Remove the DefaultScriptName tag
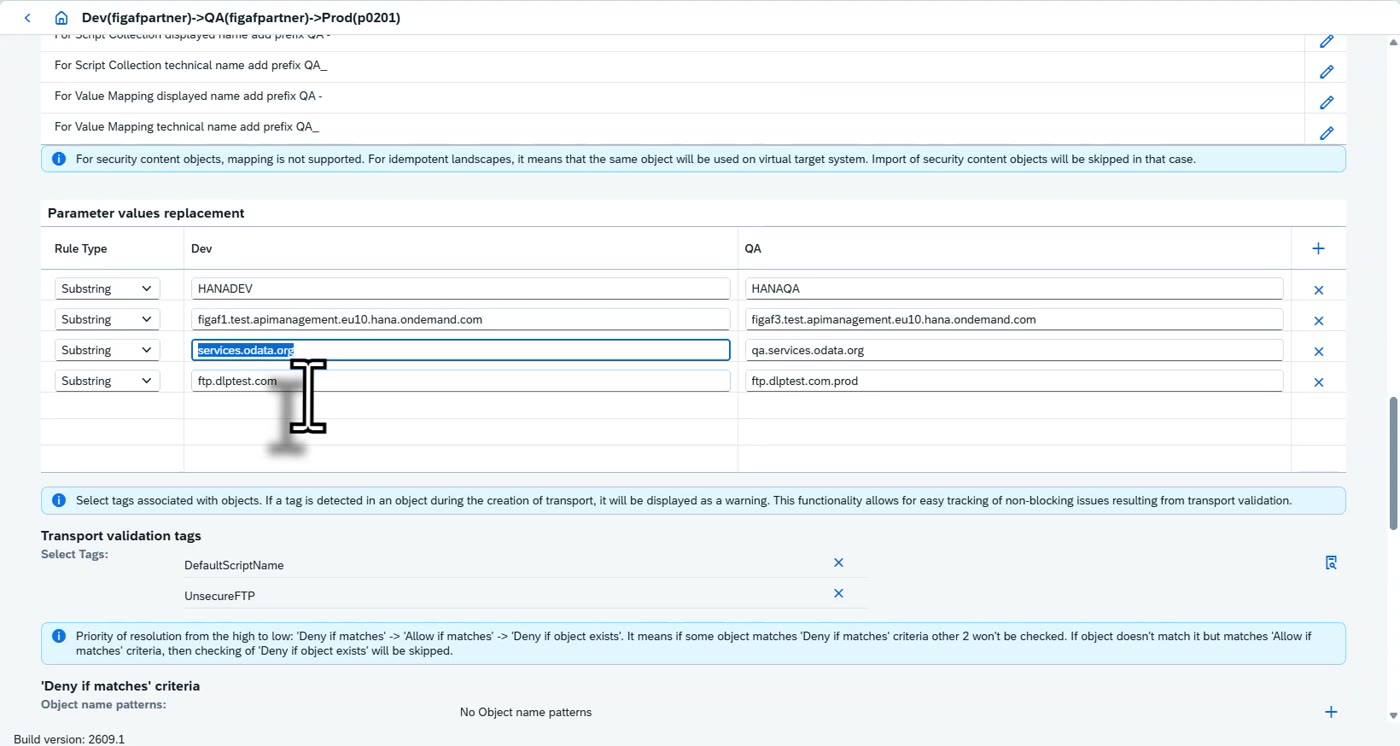1400x746 pixels. (838, 563)
